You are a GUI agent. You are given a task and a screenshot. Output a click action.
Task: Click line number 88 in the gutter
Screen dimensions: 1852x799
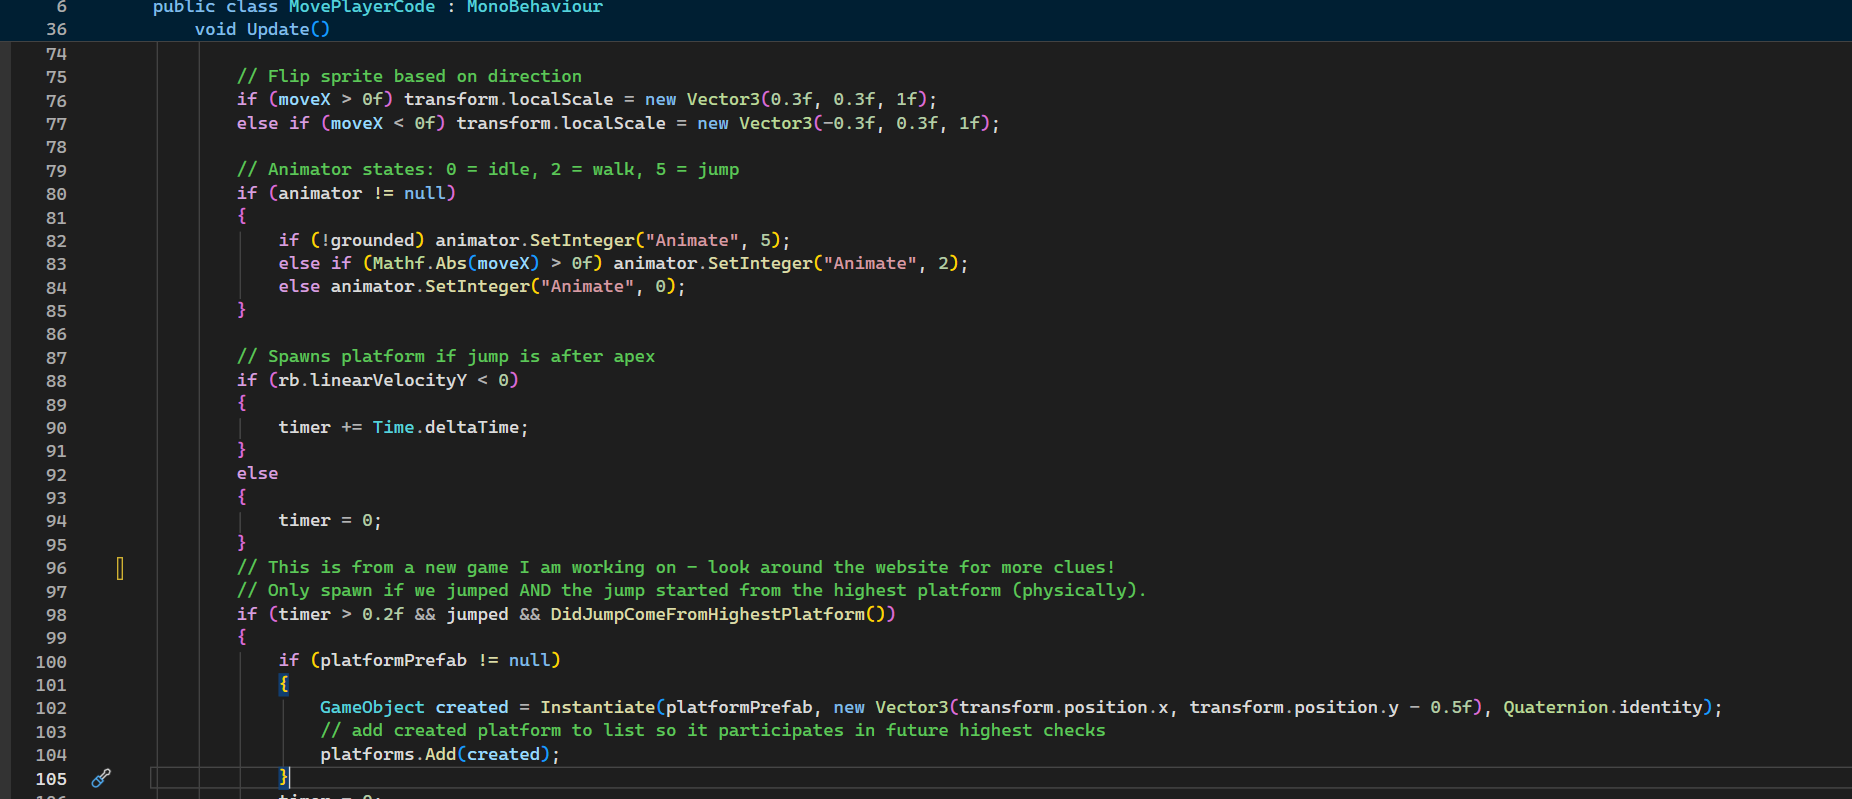point(56,381)
